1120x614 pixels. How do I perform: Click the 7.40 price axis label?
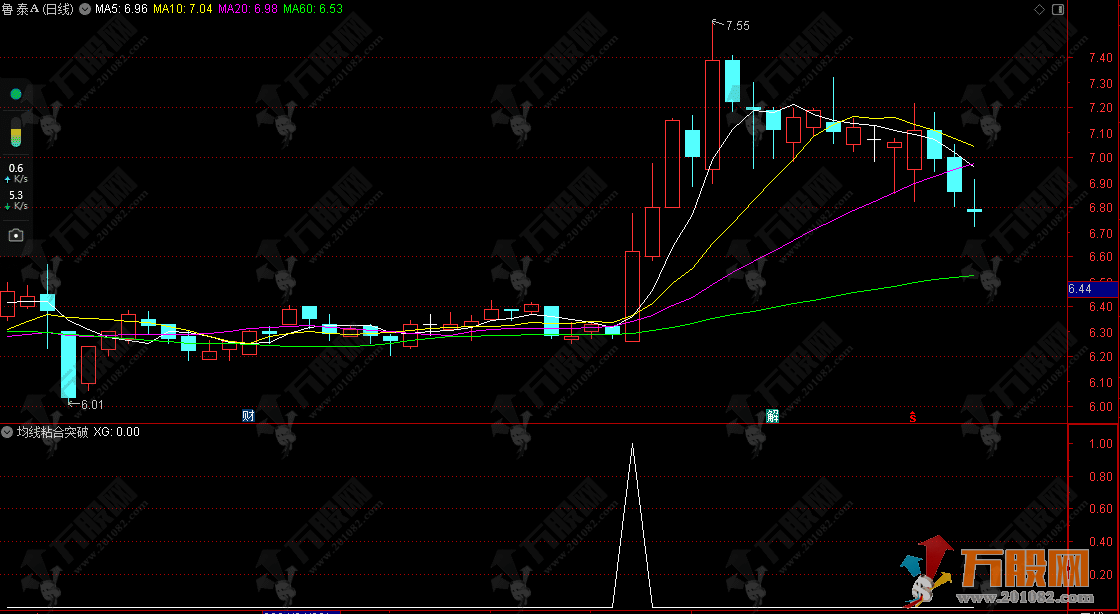(1100, 58)
